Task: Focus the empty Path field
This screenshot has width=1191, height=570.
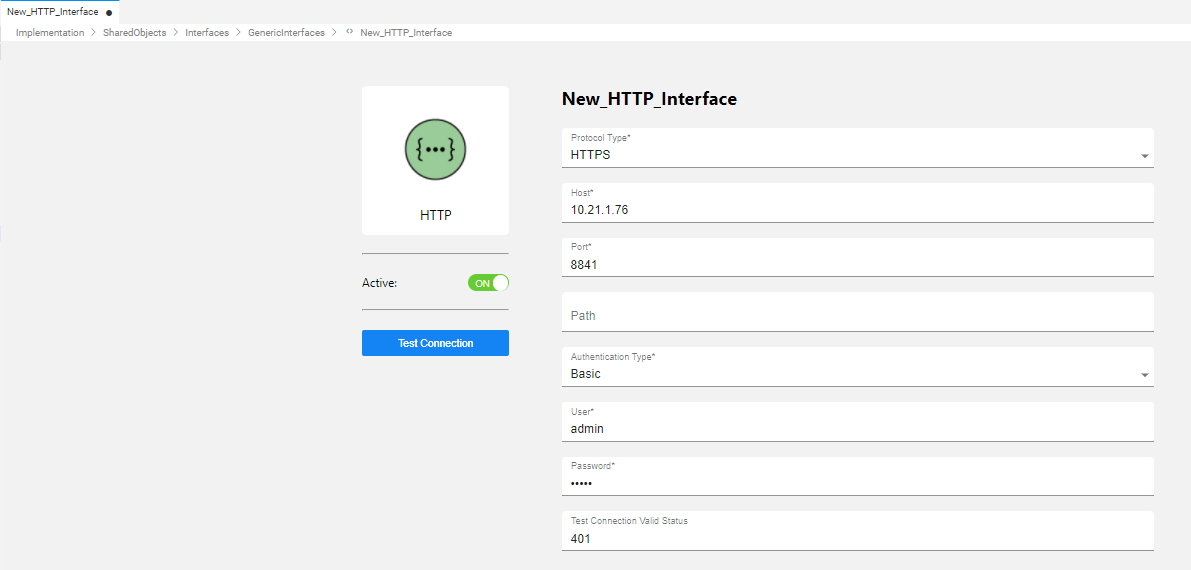Action: click(856, 315)
